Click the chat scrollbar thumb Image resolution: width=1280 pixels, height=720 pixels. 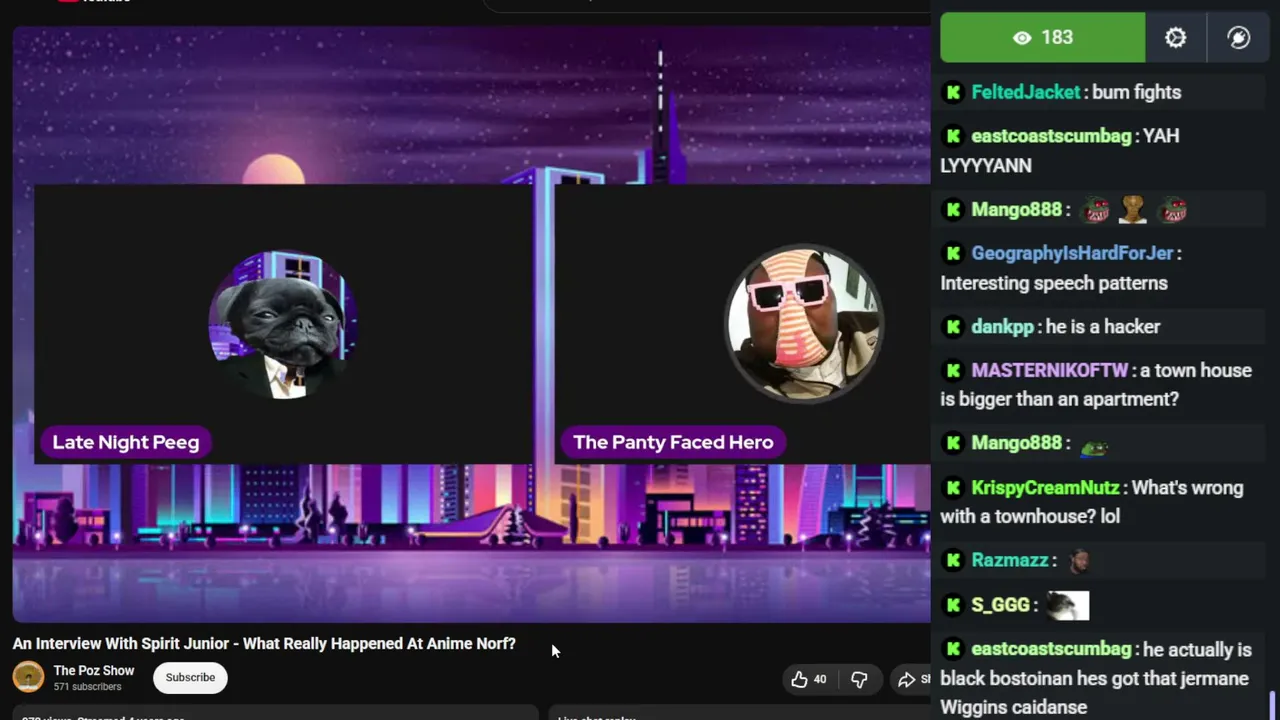click(x=1273, y=705)
